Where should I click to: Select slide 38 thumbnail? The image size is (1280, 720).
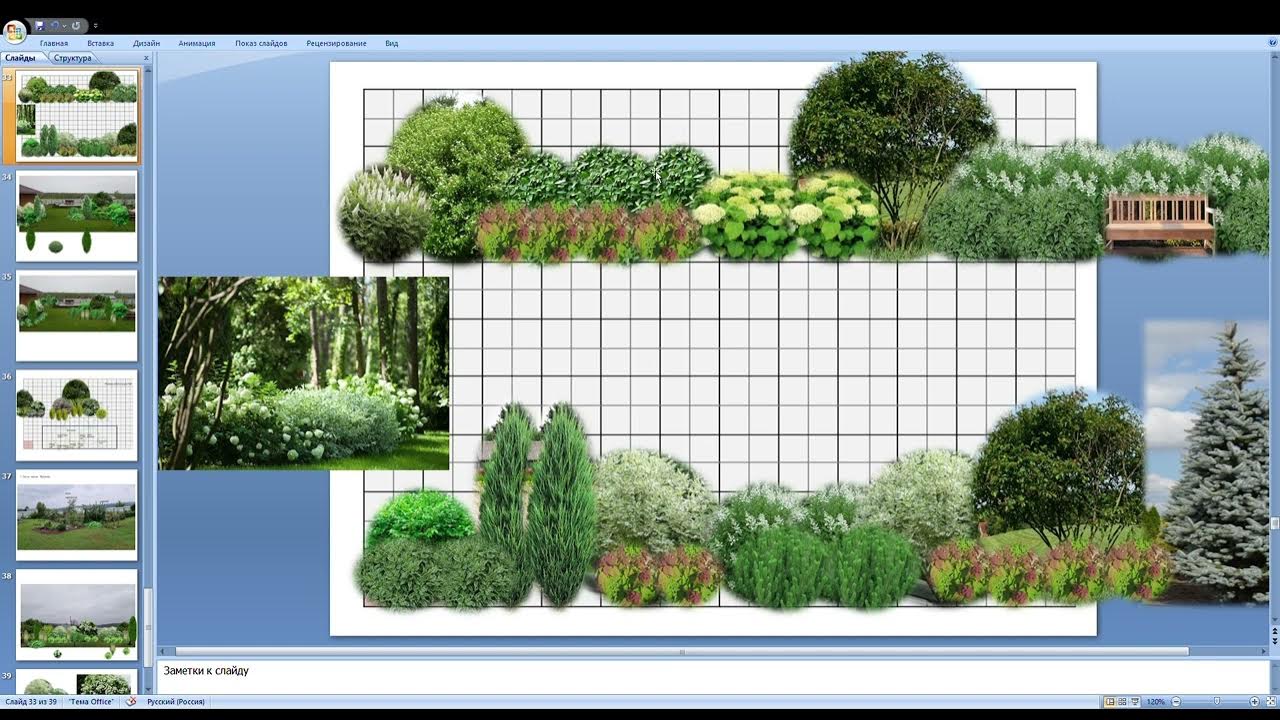[77, 615]
